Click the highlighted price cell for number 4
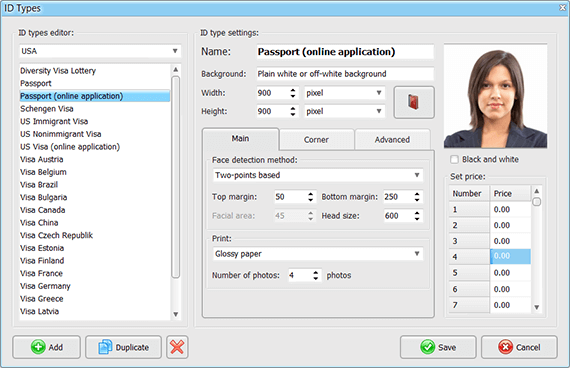Image resolution: width=570 pixels, height=368 pixels. coord(510,256)
